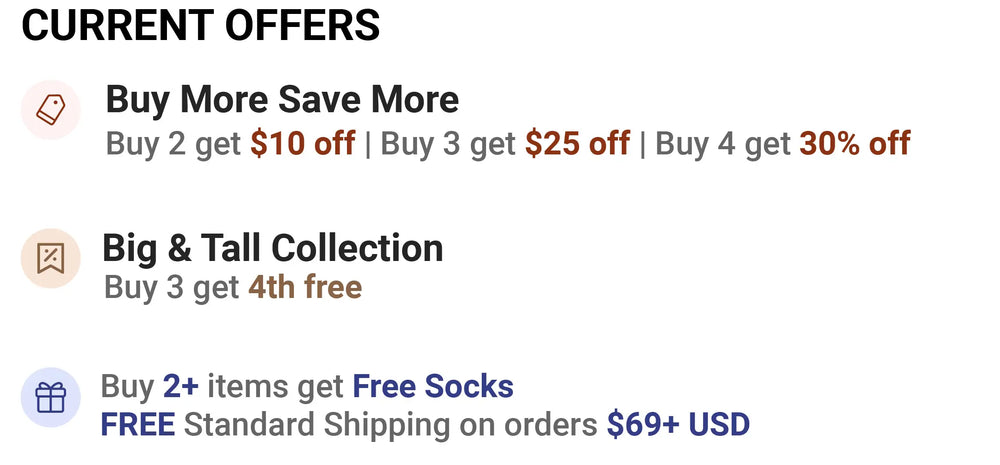The width and height of the screenshot is (1000, 465).
Task: Click the "Free Socks" highlighted text
Action: pos(433,386)
